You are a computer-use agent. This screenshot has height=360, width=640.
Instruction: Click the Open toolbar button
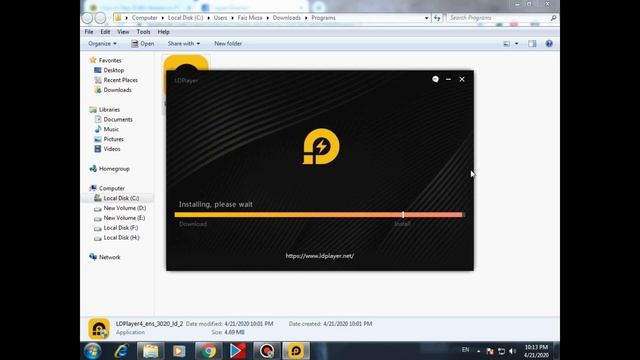pos(143,44)
